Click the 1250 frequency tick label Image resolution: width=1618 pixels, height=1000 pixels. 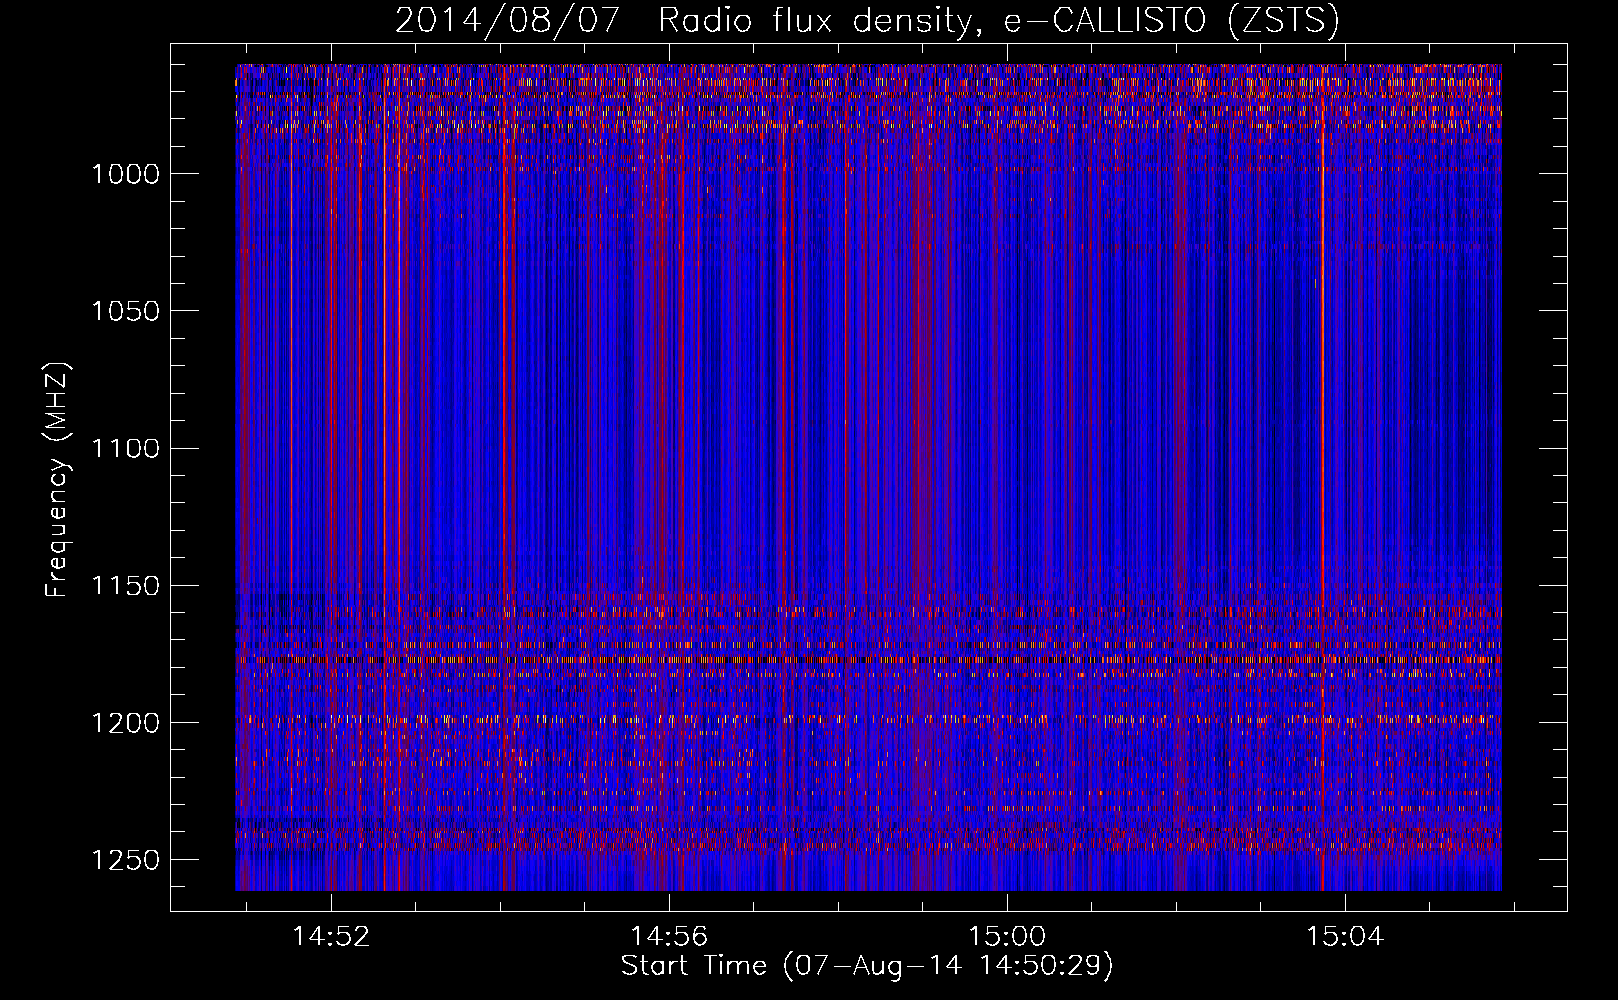point(125,860)
